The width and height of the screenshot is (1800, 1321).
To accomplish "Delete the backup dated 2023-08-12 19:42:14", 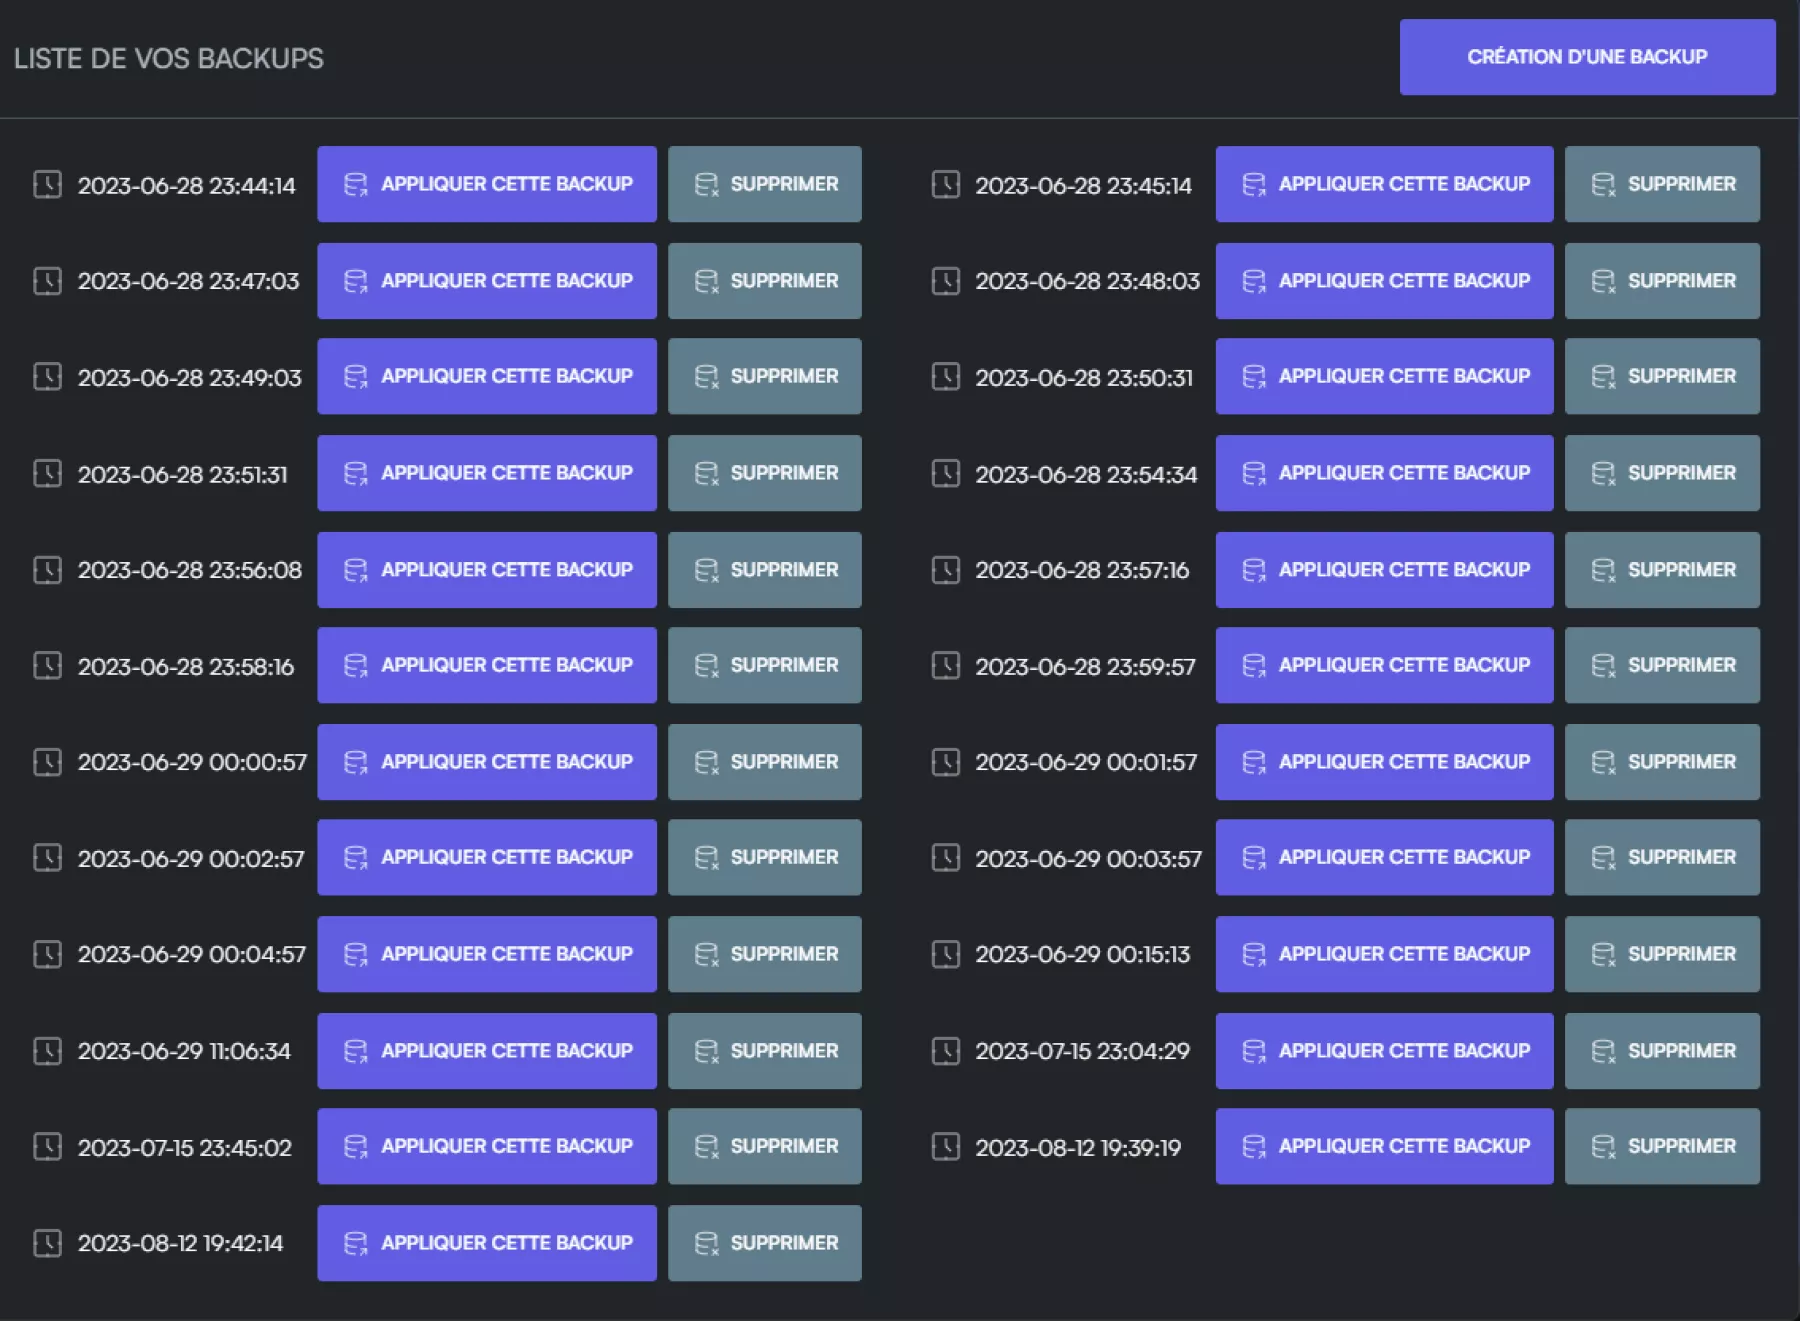I will (765, 1243).
